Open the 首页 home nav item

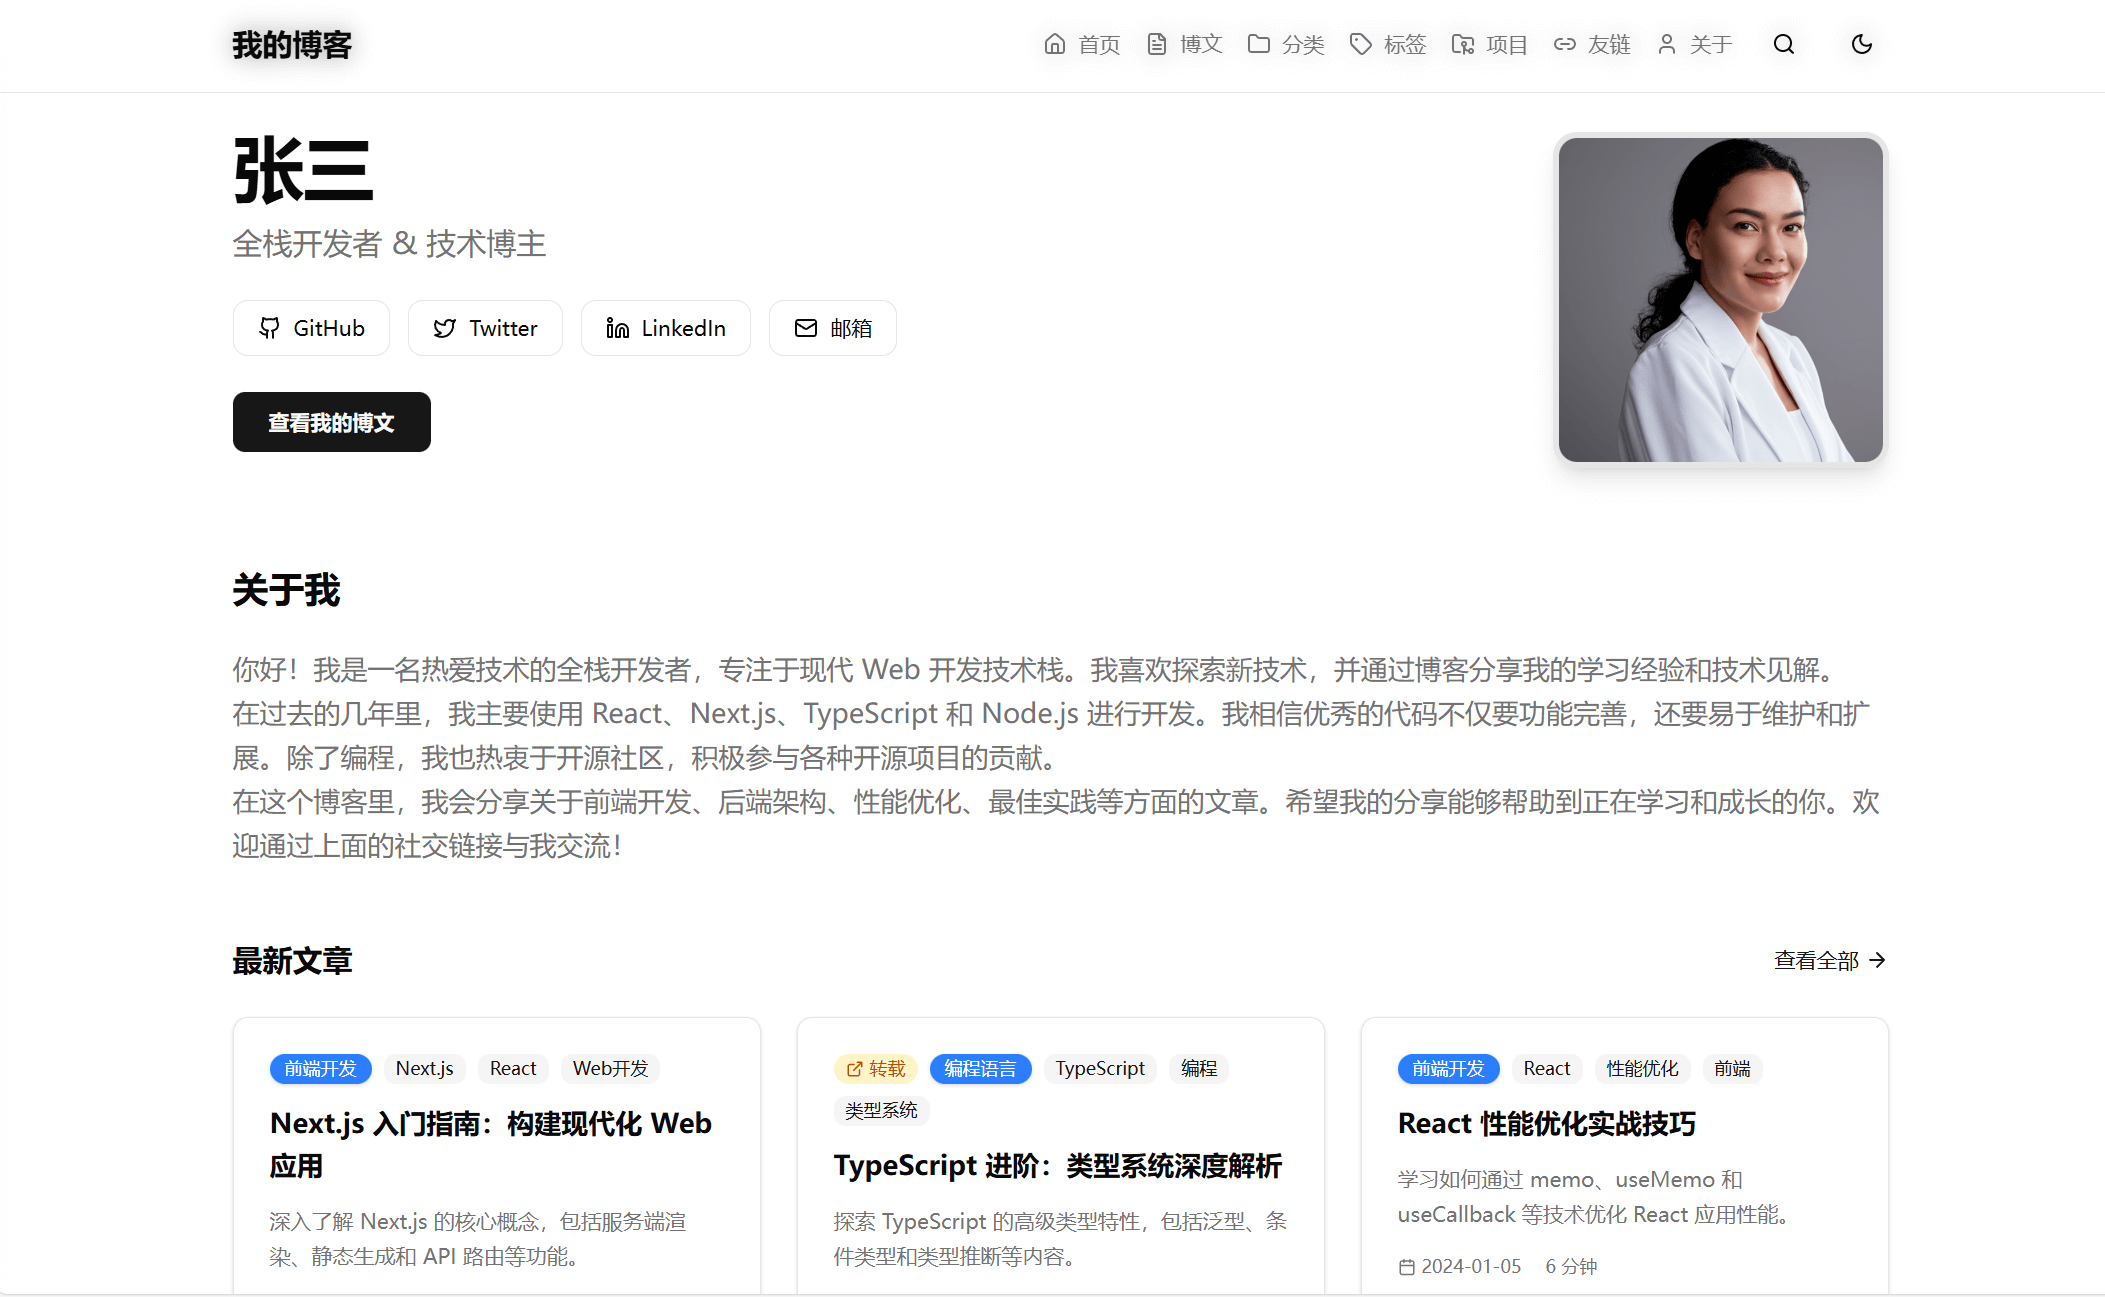(x=1082, y=44)
